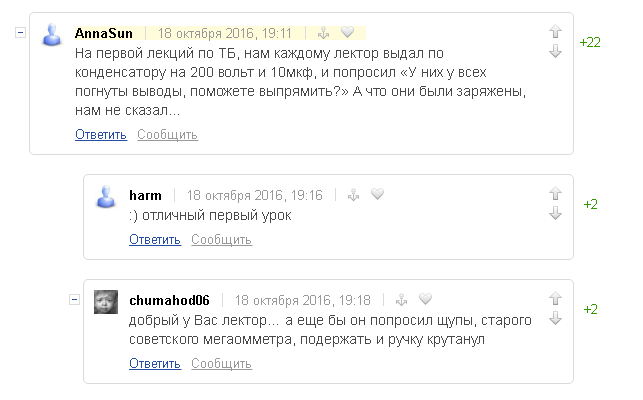Screen dimensions: 643x400
Task: Open the AnnaSun username profile
Action: [104, 33]
